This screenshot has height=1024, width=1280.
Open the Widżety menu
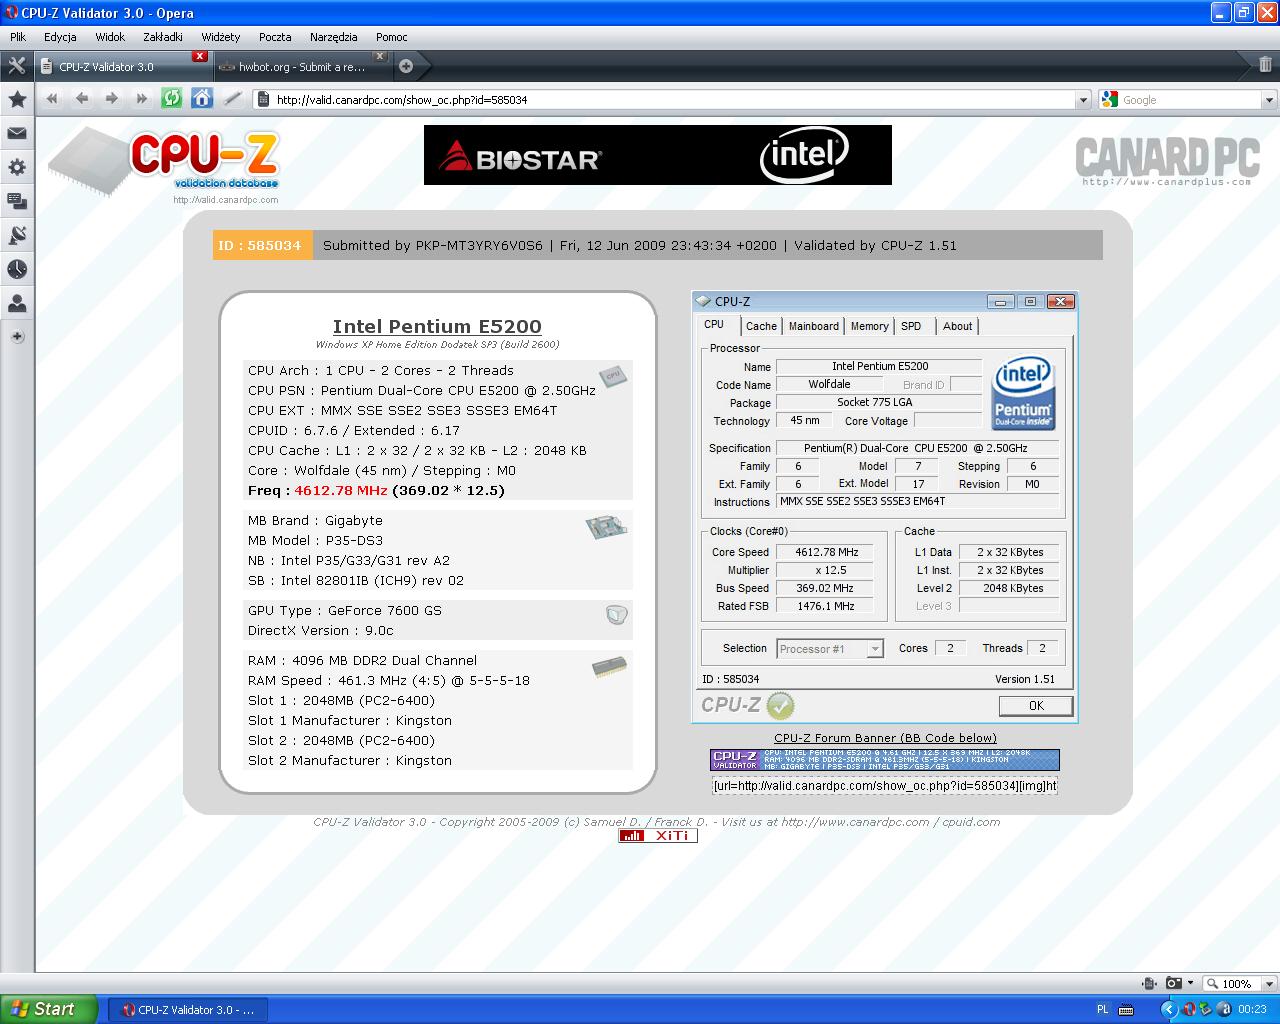221,37
